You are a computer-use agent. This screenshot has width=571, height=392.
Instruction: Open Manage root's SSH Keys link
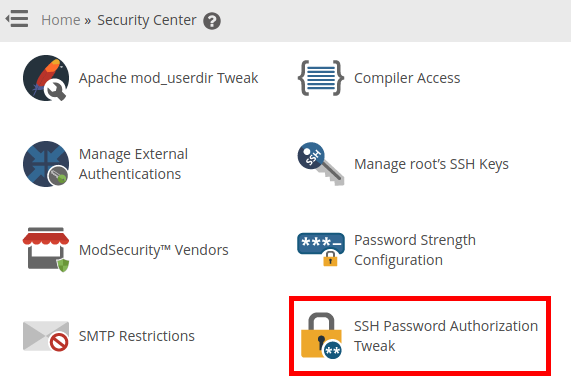pos(432,164)
